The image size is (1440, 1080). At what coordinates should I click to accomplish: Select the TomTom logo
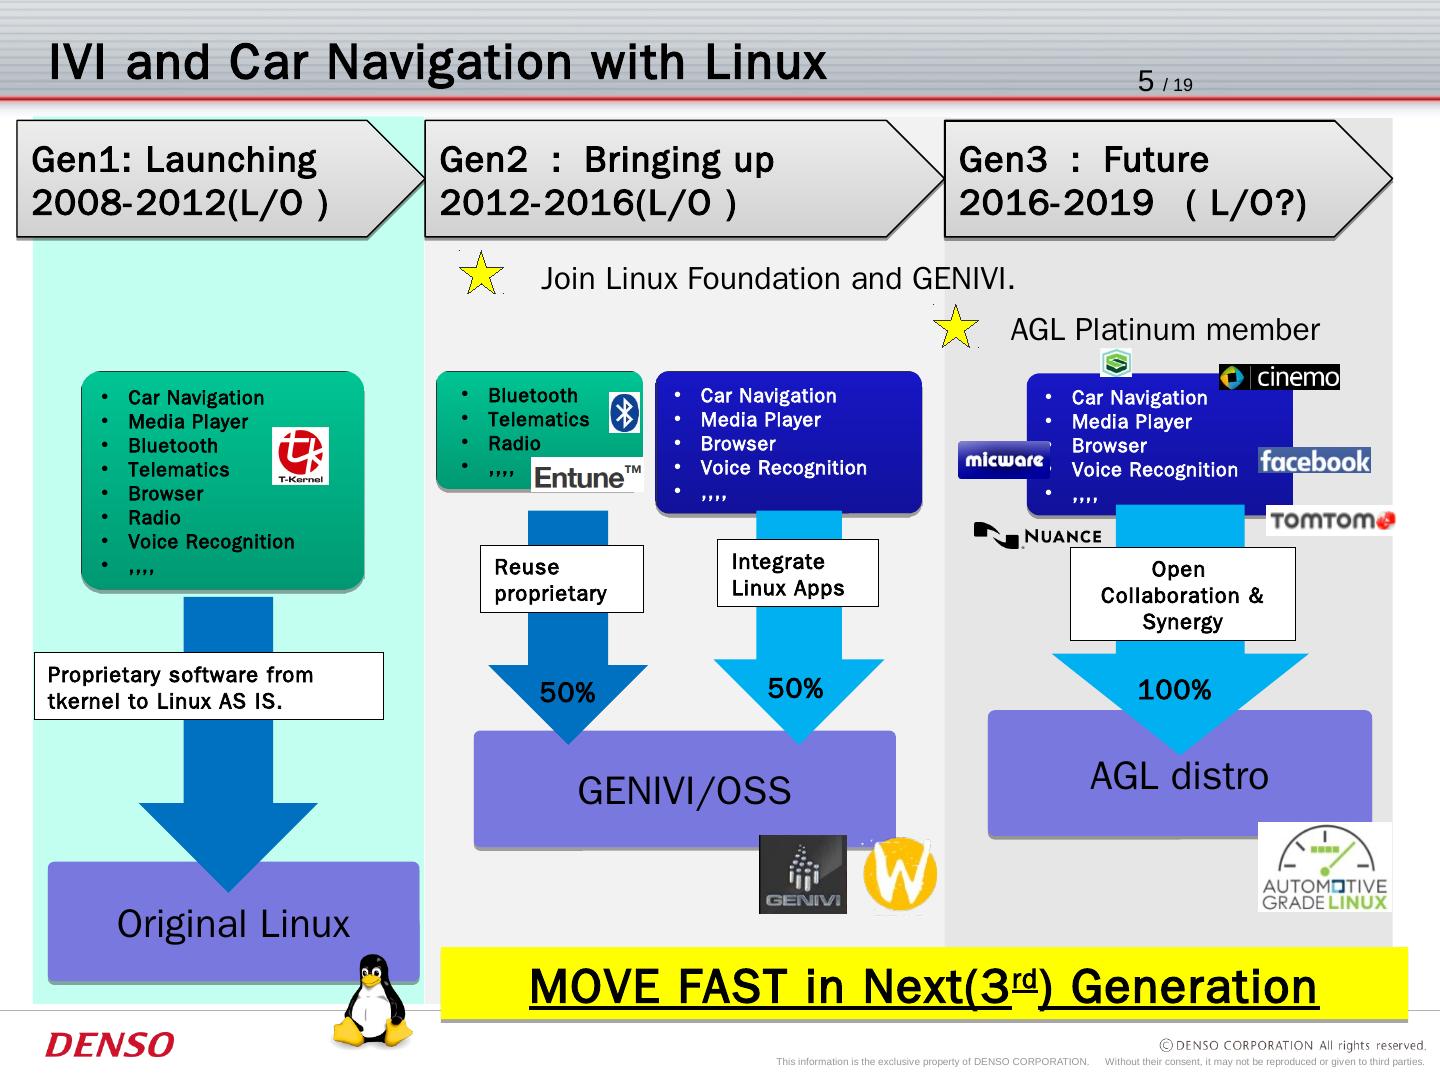[x=1331, y=520]
